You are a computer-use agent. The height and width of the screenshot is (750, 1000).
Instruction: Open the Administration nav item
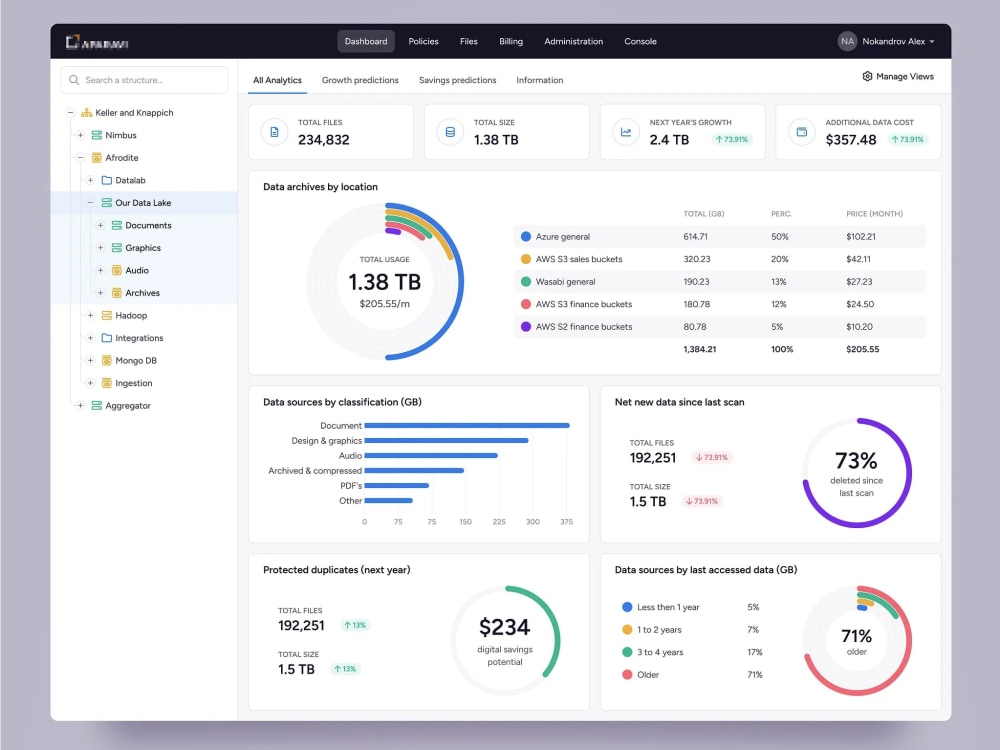click(573, 41)
